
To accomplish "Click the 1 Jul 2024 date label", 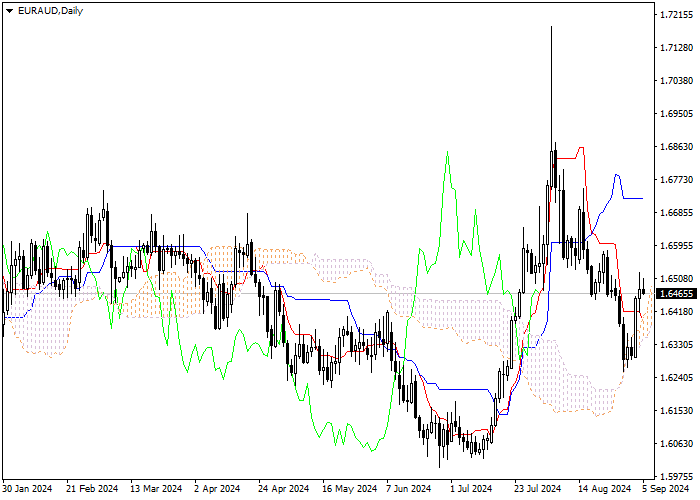I will tap(471, 489).
